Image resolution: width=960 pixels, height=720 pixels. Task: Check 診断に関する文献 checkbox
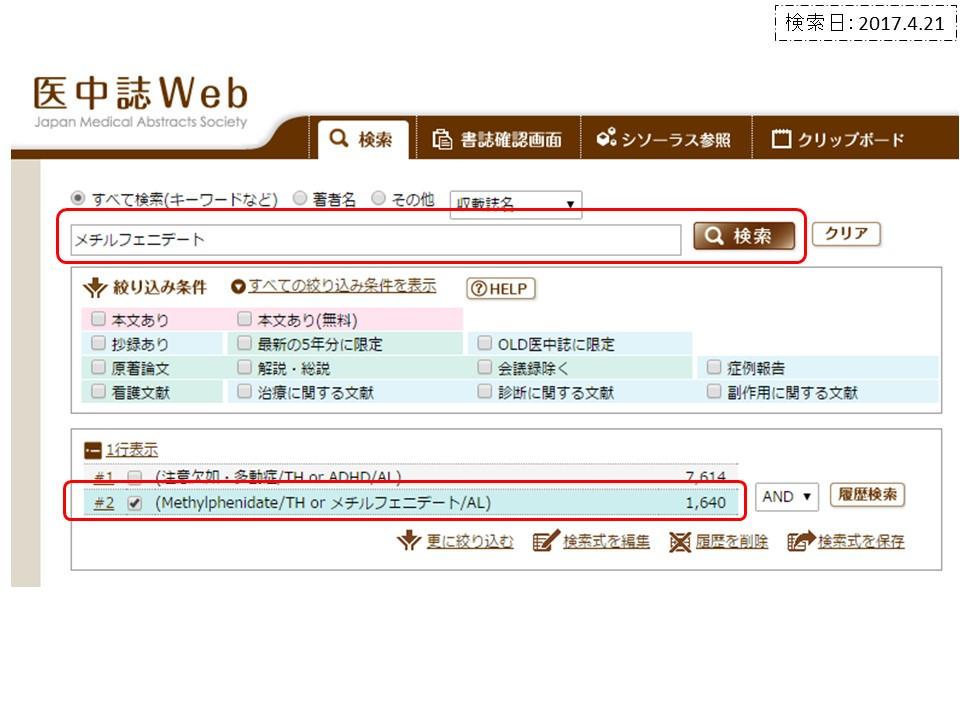484,391
